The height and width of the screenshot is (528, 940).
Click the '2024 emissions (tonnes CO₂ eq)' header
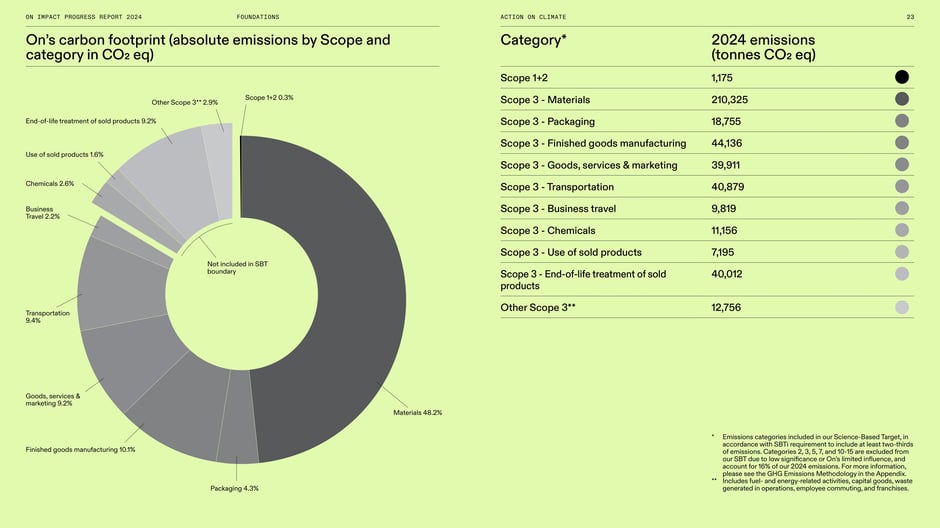tap(763, 47)
